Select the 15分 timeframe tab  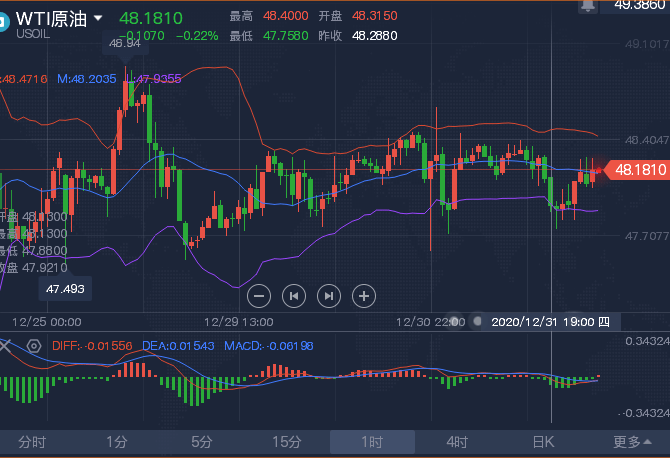287,442
